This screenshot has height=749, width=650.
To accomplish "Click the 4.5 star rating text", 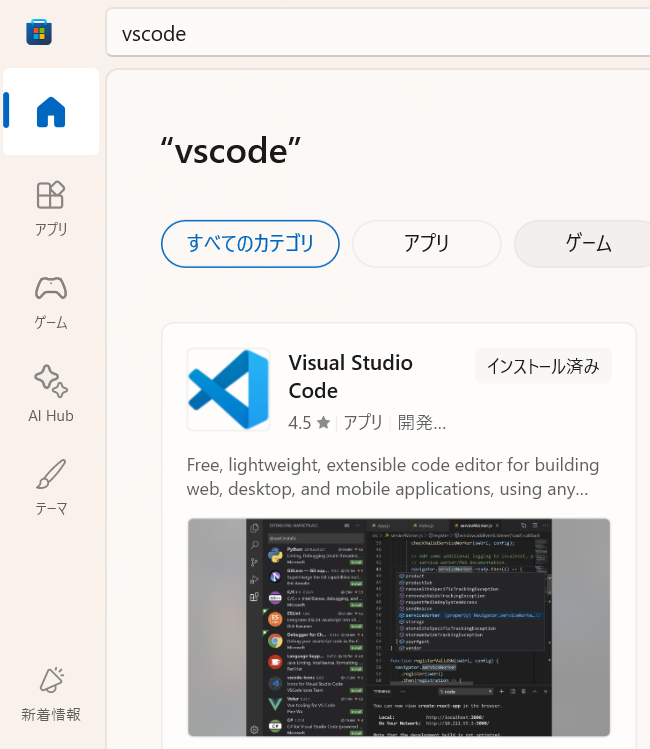I will [299, 423].
